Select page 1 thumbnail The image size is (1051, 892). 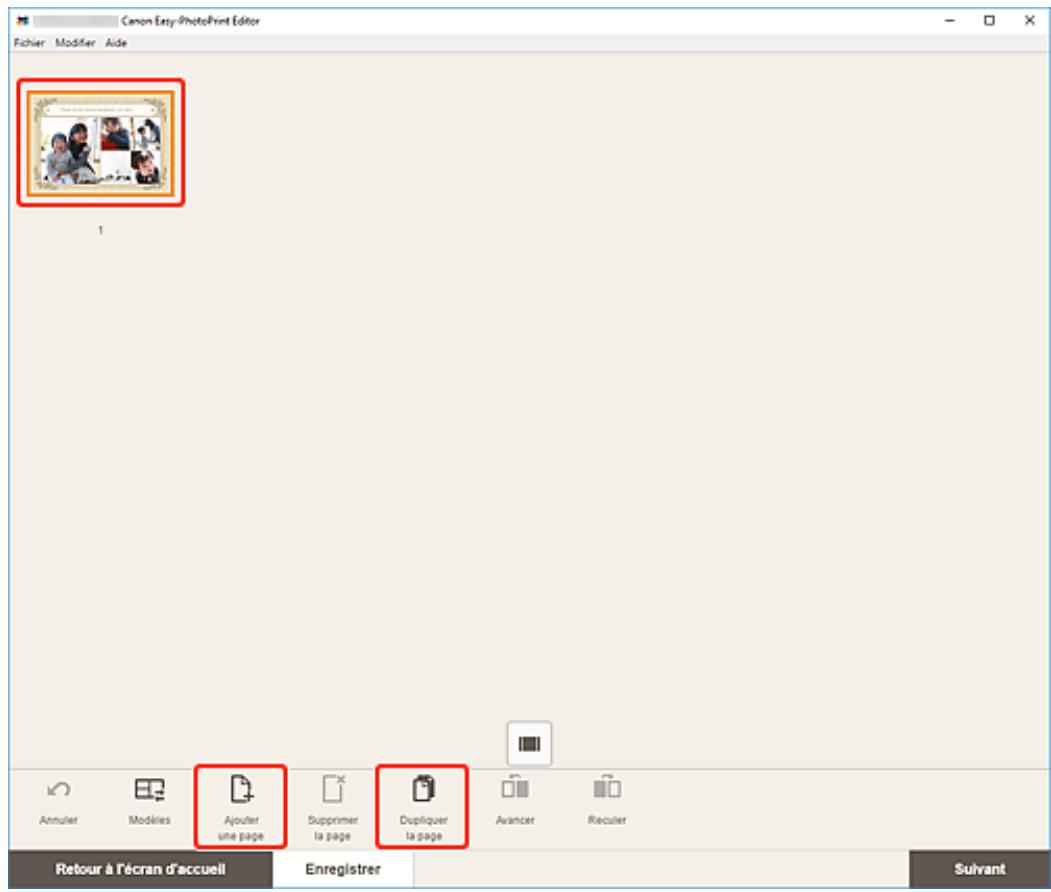[101, 143]
